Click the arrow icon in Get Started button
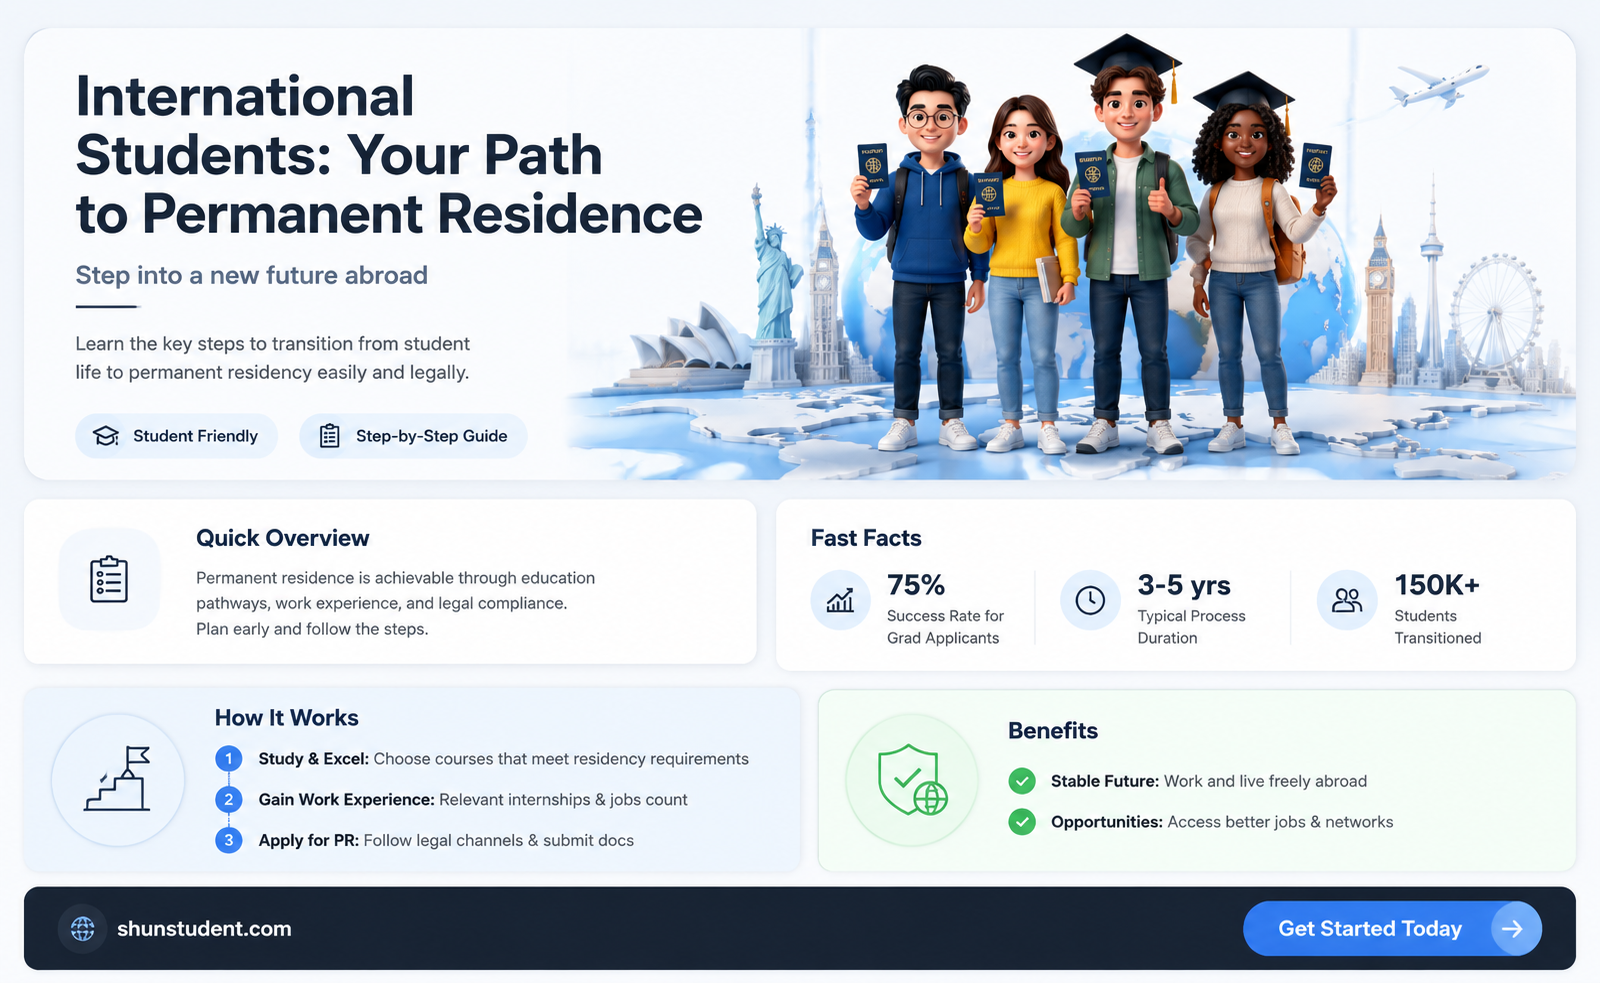The image size is (1600, 983). 1512,929
